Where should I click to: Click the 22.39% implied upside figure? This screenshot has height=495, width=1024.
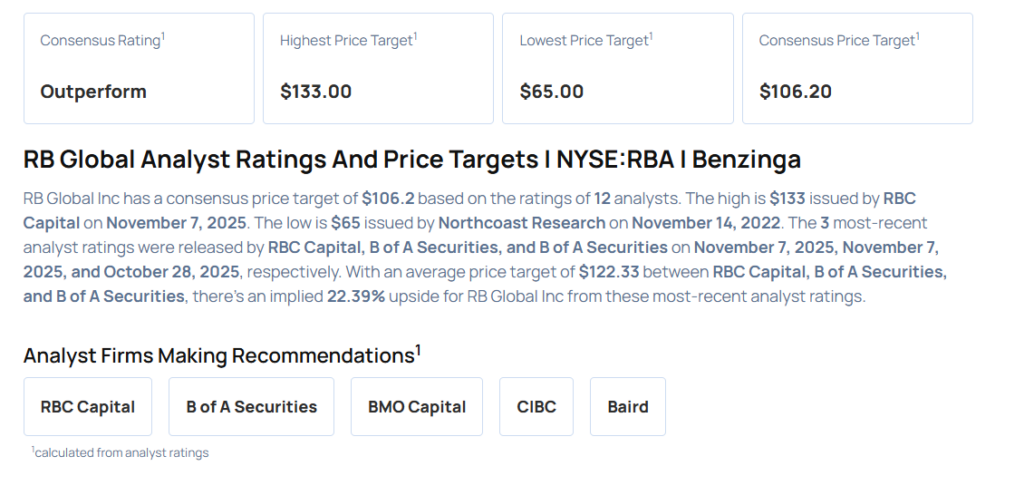point(356,296)
